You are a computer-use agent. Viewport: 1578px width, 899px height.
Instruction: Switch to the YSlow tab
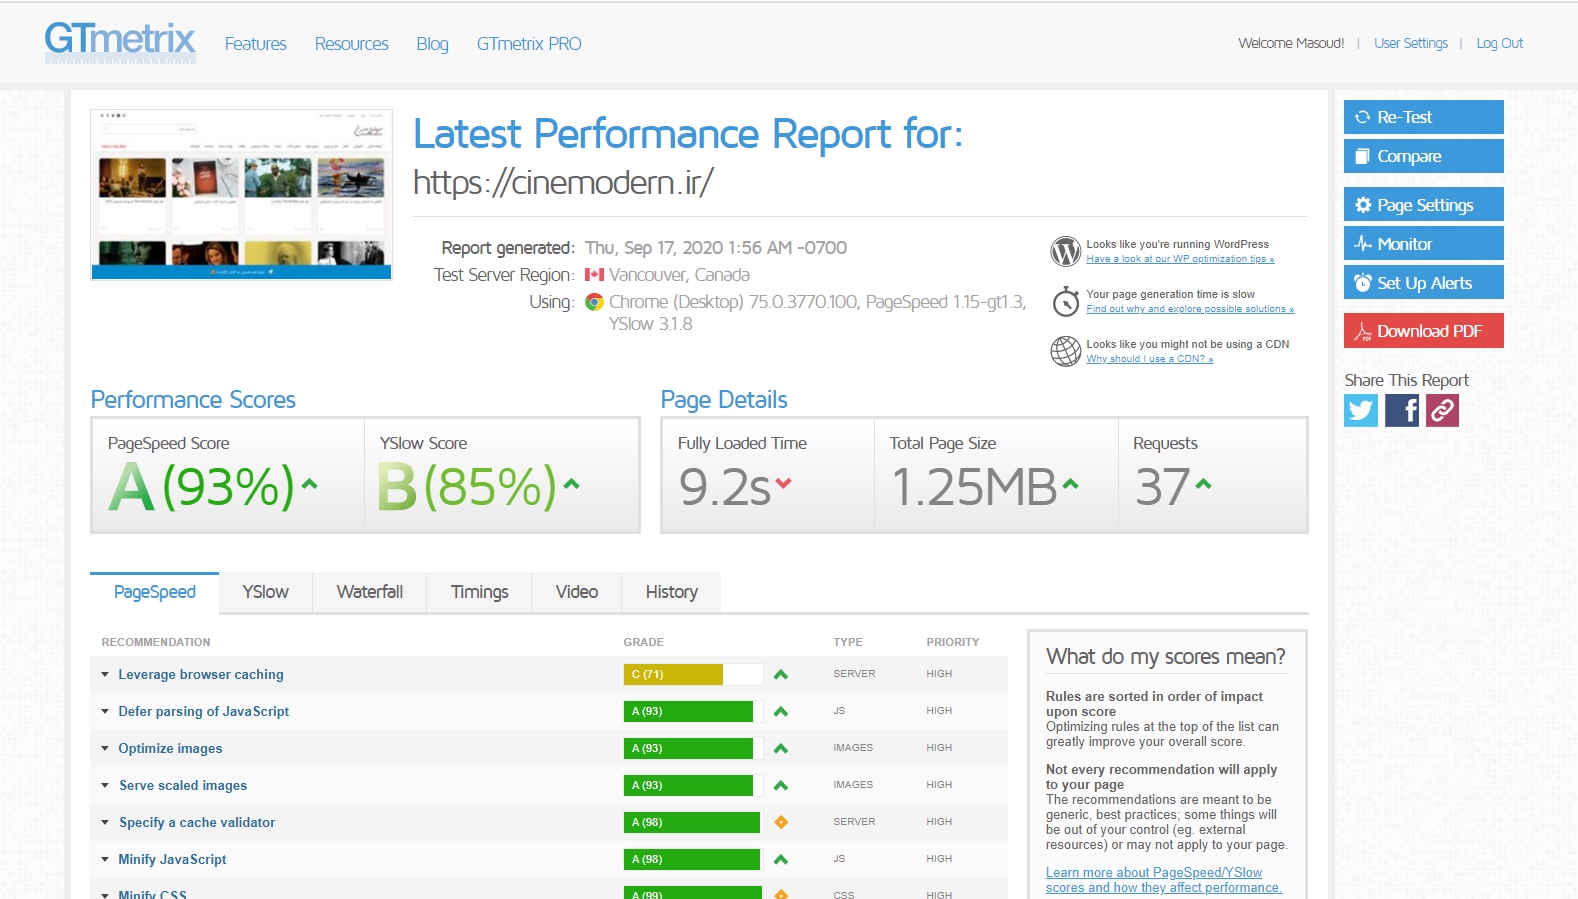[x=266, y=592]
